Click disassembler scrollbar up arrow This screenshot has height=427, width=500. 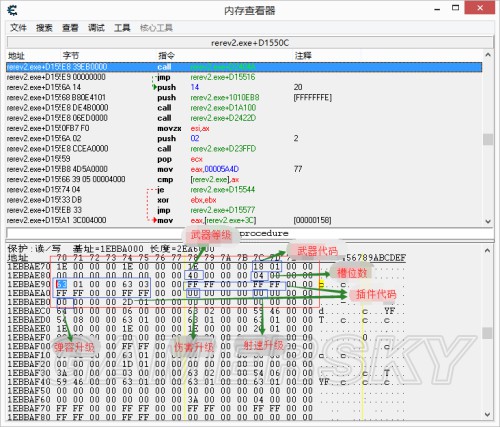[x=488, y=55]
